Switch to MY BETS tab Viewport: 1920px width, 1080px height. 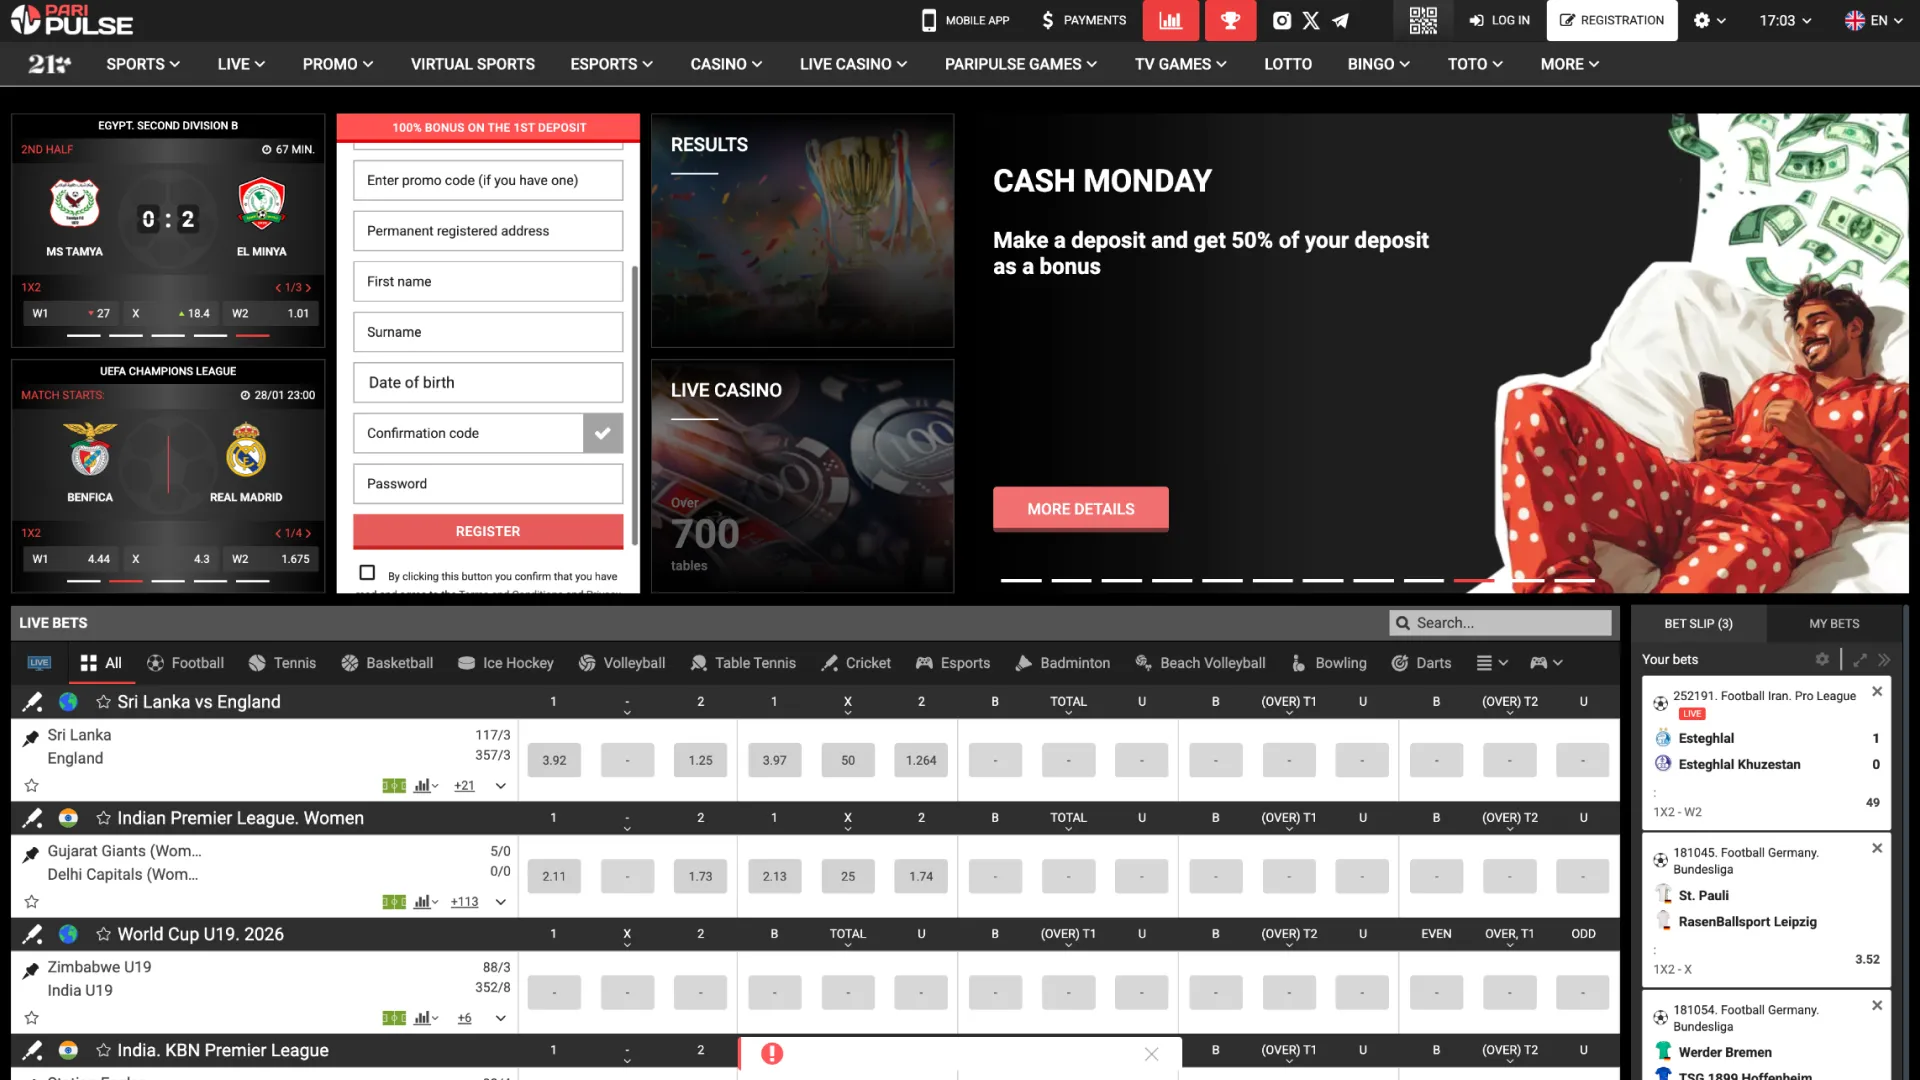(1834, 623)
